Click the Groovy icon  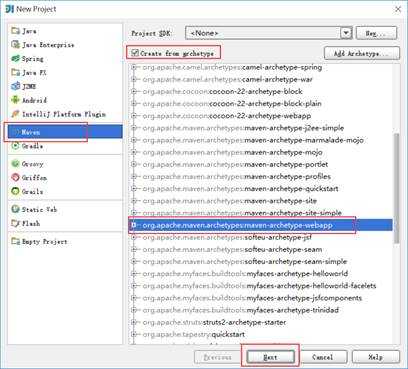pos(15,164)
